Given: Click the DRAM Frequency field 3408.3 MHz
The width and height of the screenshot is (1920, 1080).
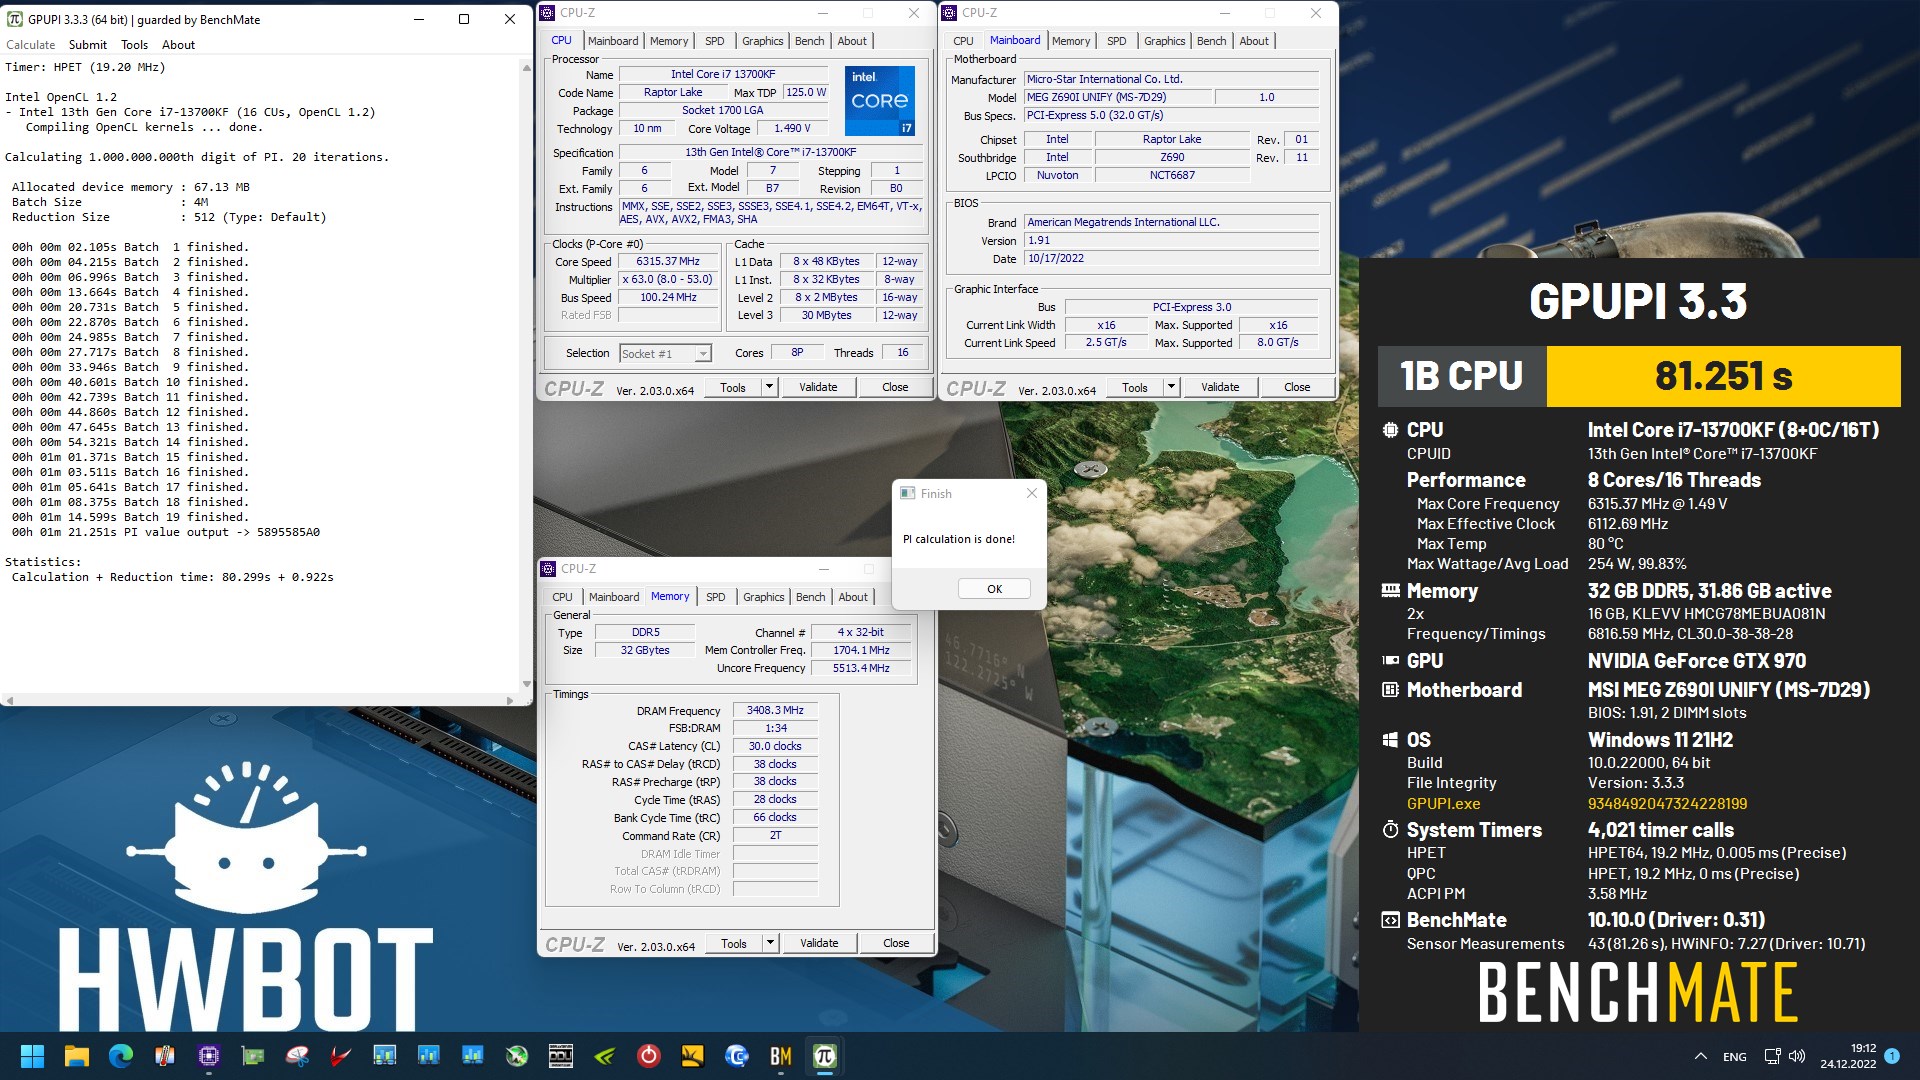Looking at the screenshot, I should 775,710.
